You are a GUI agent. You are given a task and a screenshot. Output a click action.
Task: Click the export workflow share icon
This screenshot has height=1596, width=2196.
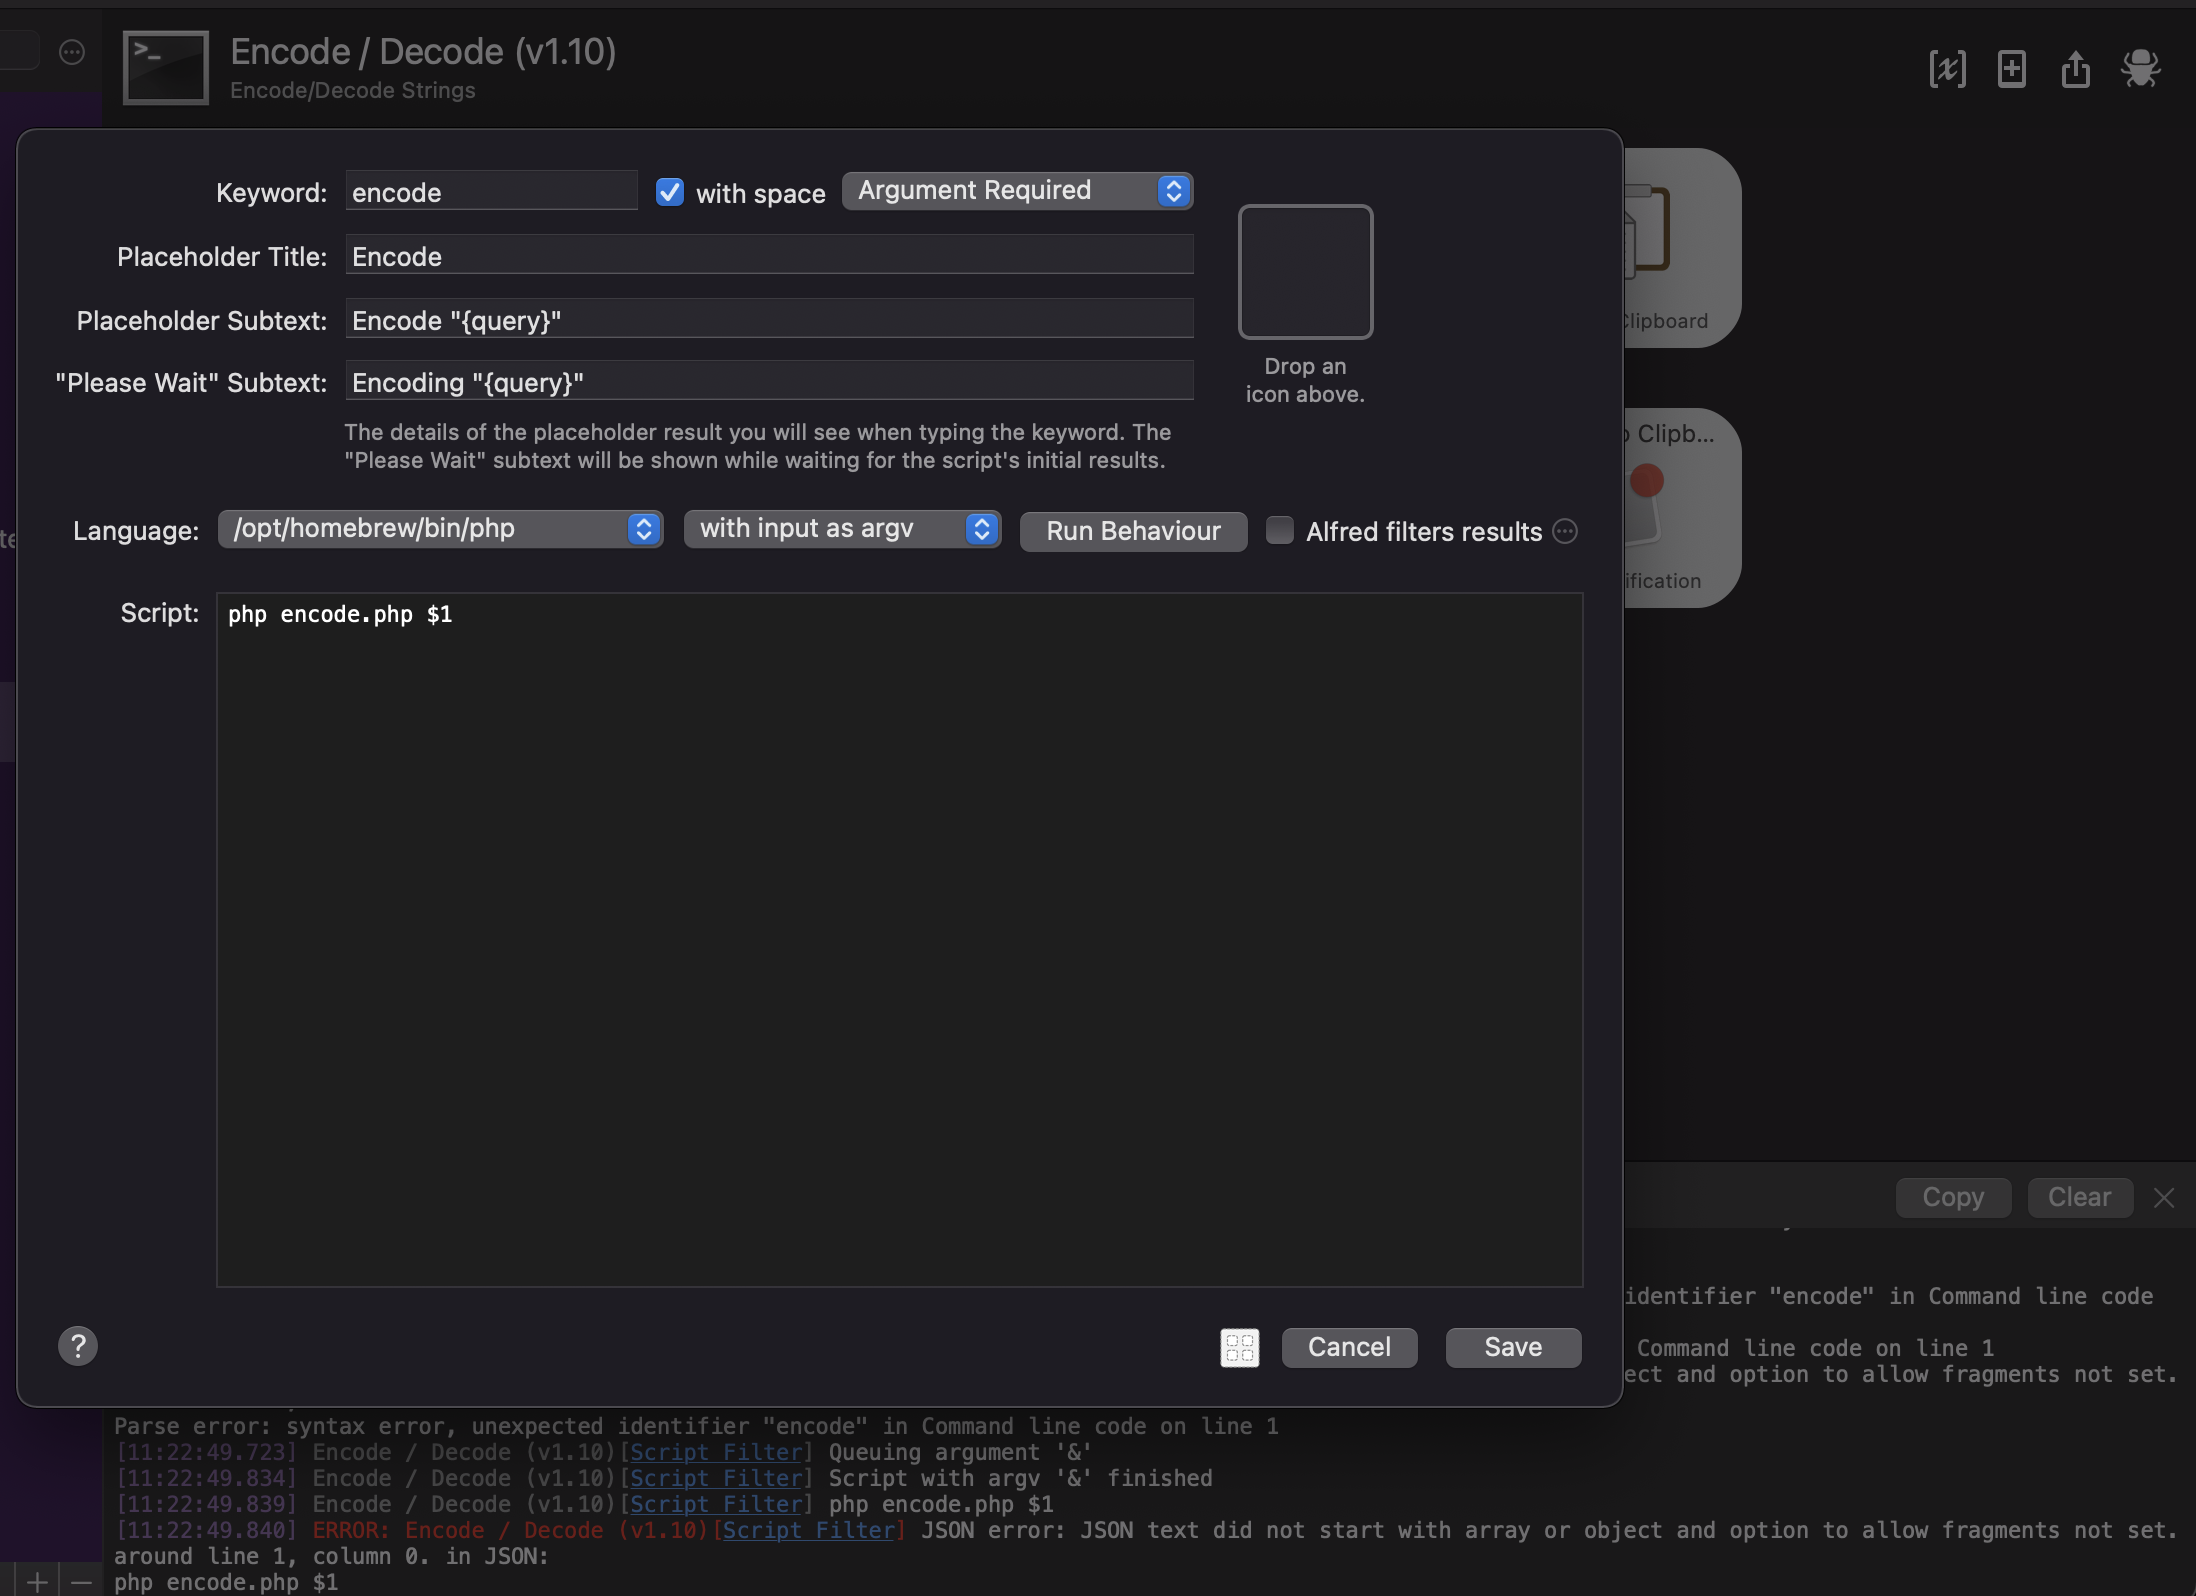coord(2076,69)
